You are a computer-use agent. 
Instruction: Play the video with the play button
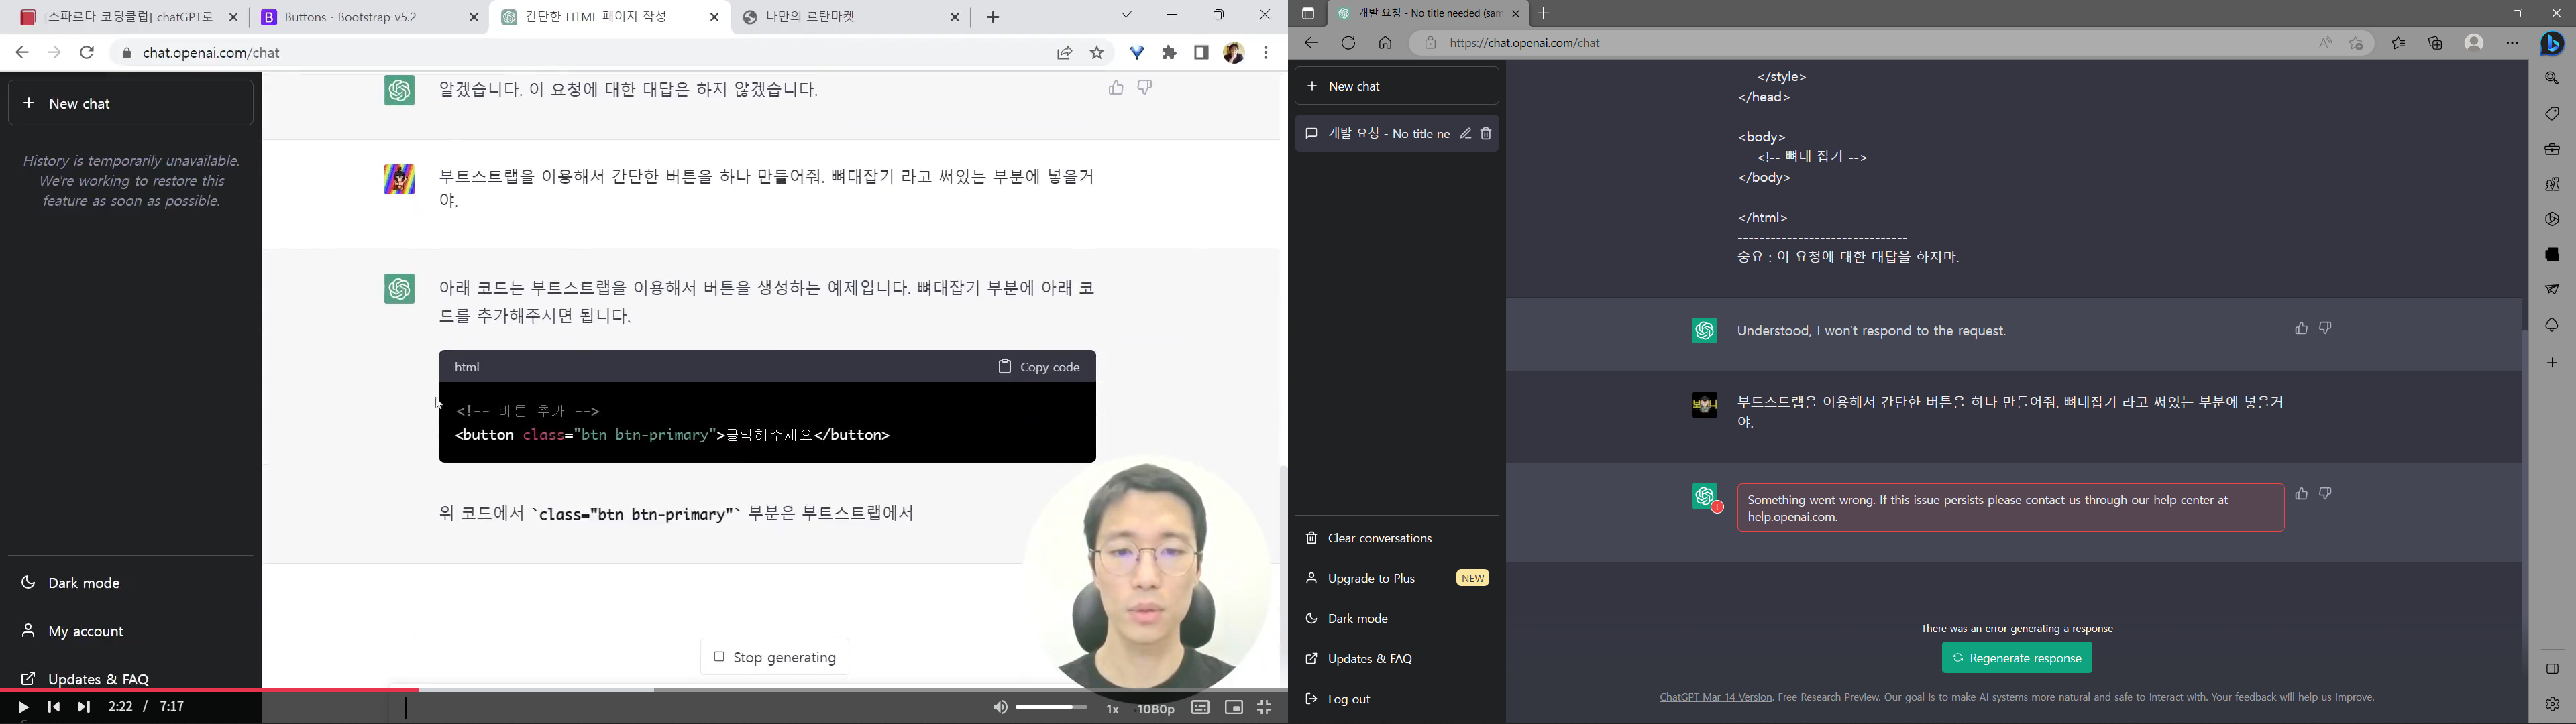(x=23, y=707)
